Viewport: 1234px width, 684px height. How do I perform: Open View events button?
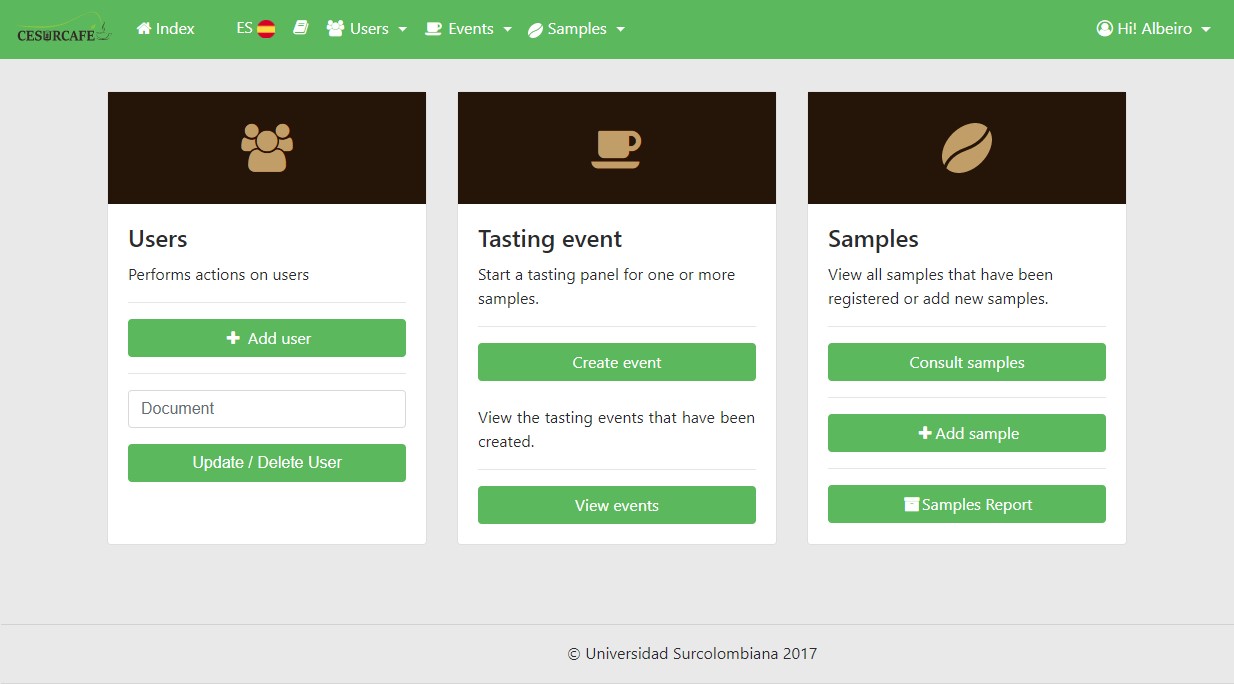pos(617,505)
